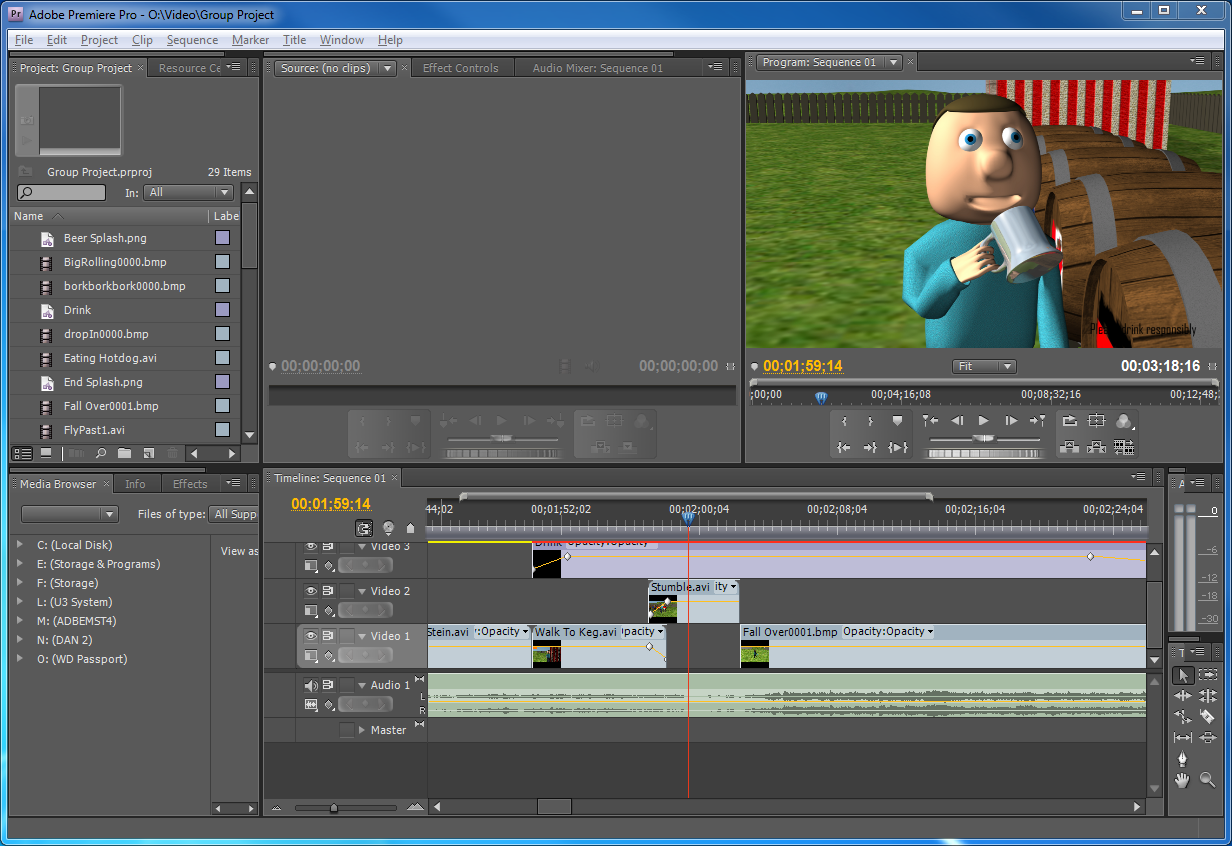
Task: Toggle track lock on Video 2
Action: 346,591
